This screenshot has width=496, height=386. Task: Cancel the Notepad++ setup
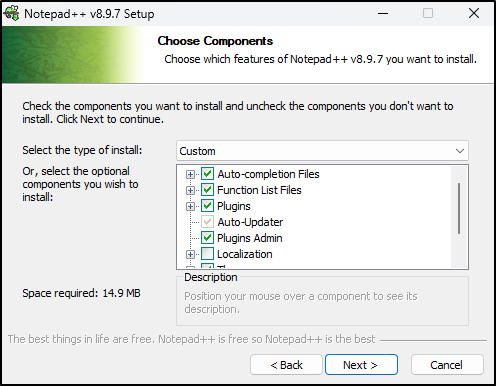447,365
